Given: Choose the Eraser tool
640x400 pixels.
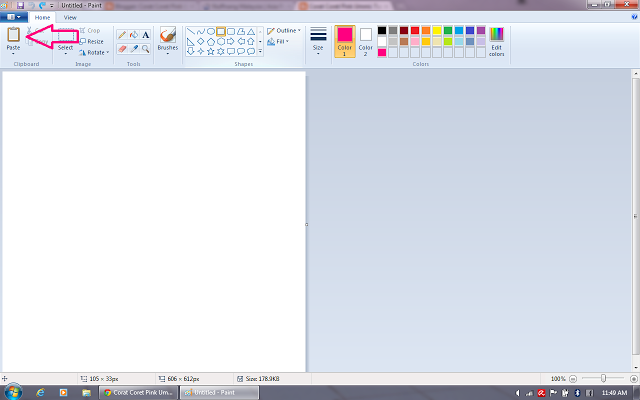Looking at the screenshot, I should click(122, 48).
